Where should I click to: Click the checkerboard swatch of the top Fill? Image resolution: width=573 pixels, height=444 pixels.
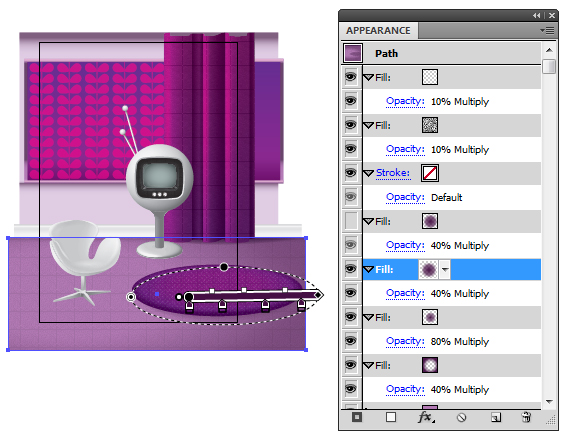(x=430, y=77)
